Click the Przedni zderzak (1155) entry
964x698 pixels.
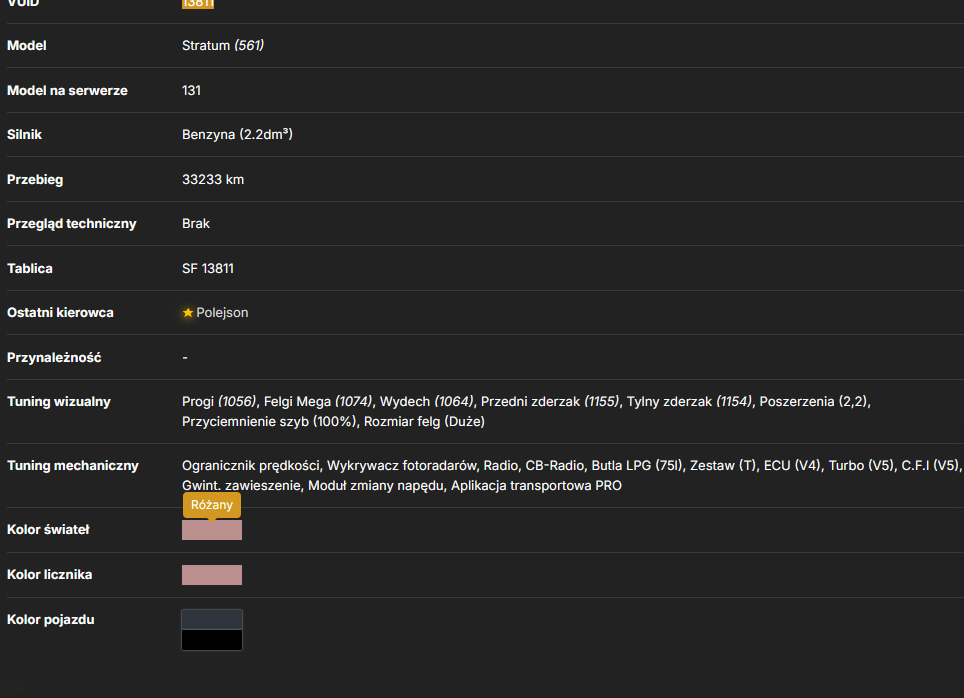point(550,402)
